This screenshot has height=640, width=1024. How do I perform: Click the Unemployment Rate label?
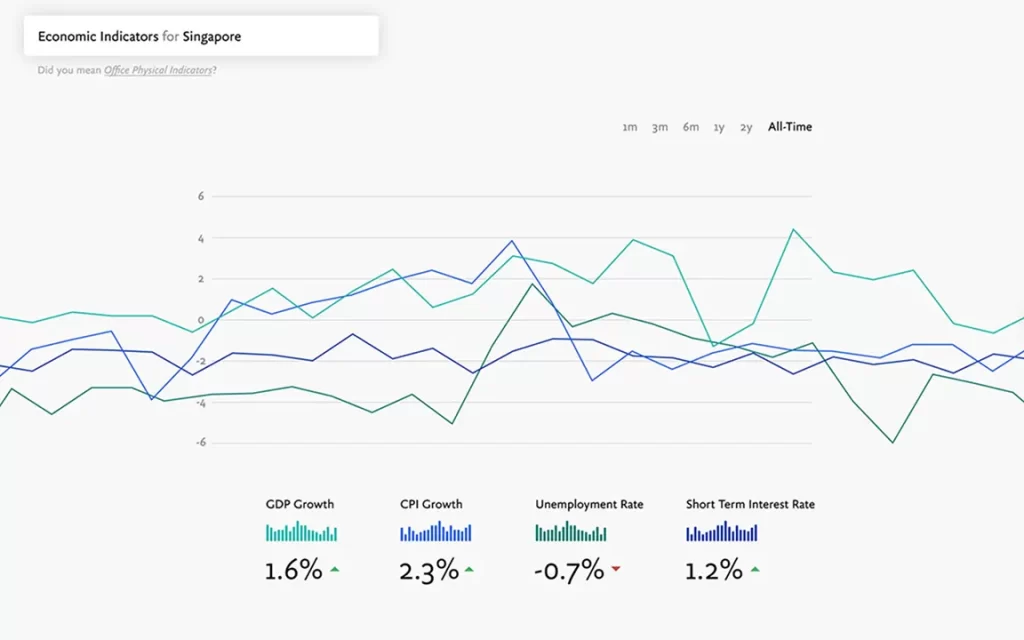(589, 504)
